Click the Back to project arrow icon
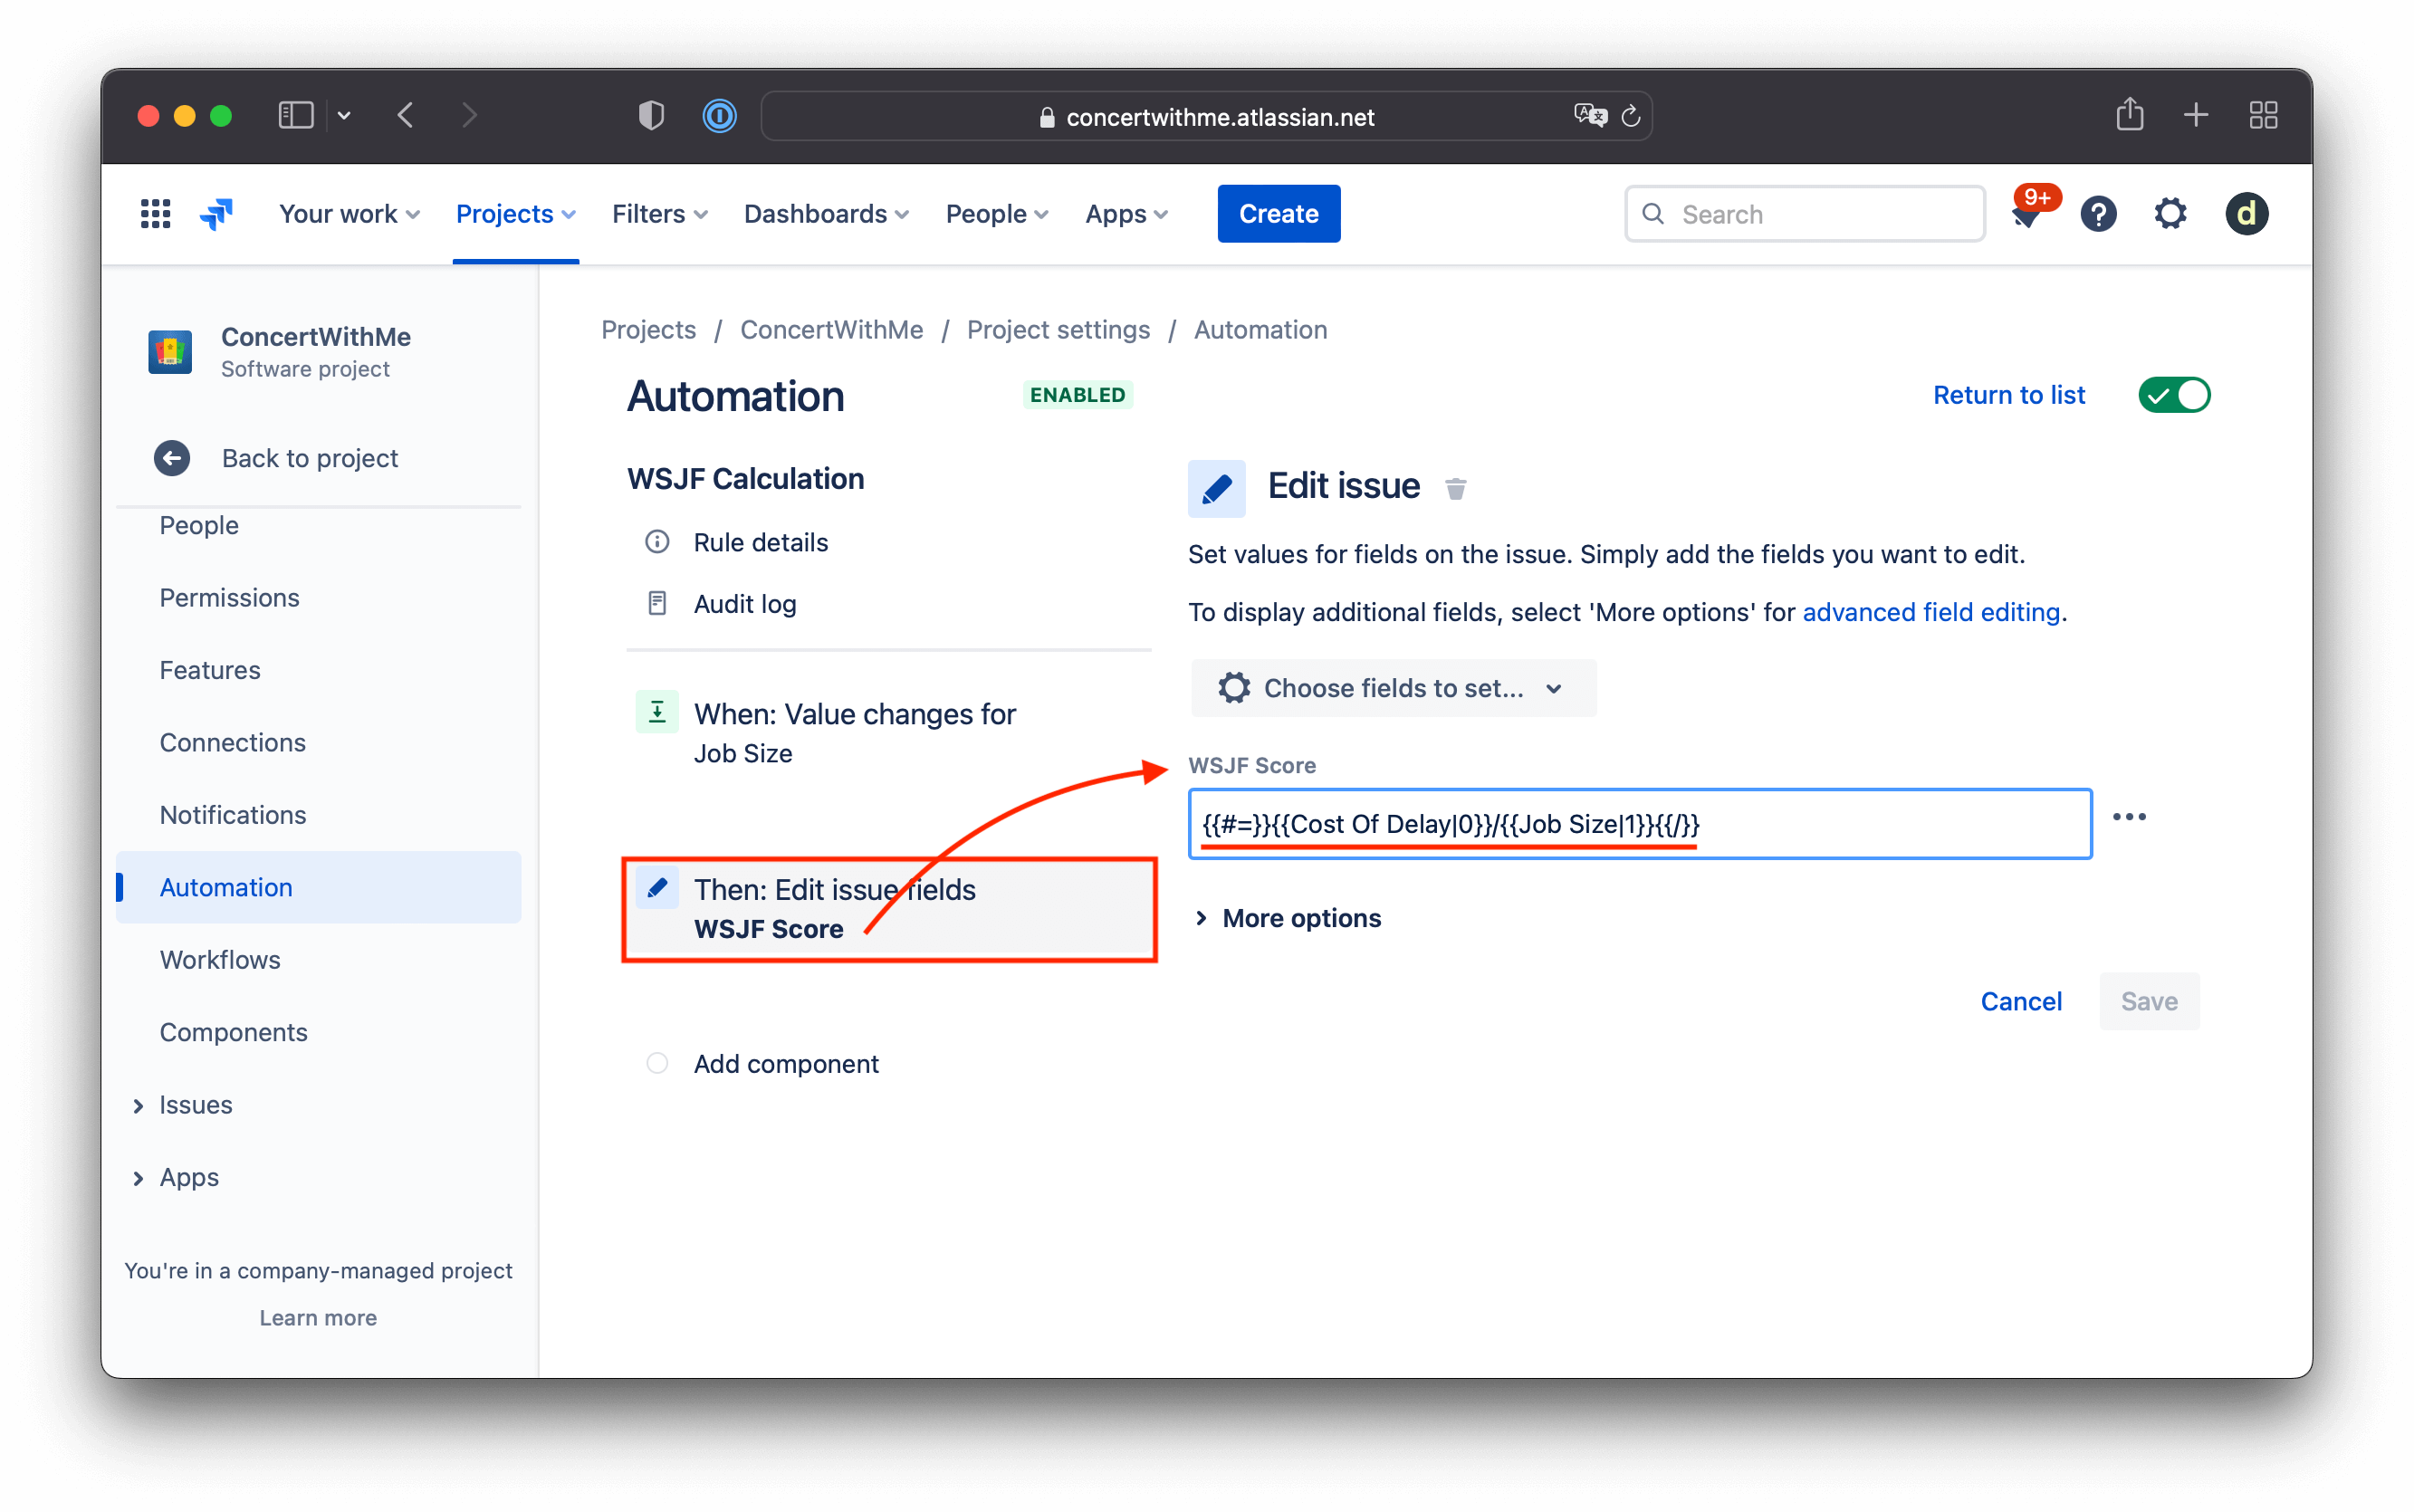Viewport: 2414px width, 1512px height. (172, 458)
